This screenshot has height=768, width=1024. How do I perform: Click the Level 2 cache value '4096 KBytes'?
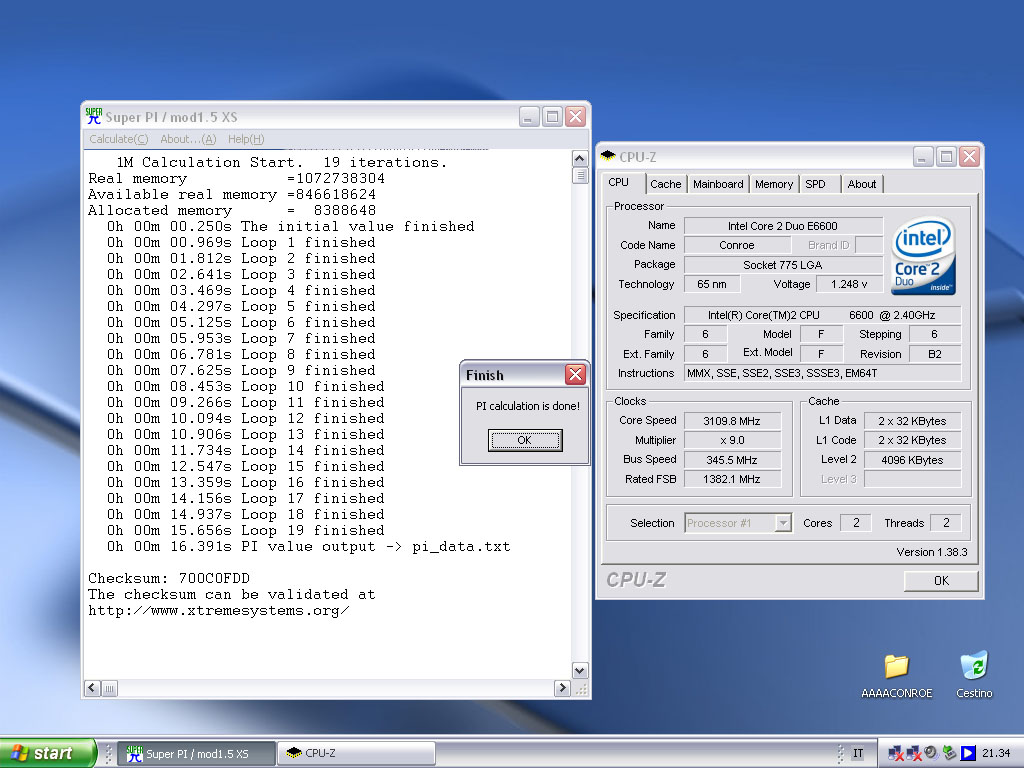(x=912, y=460)
